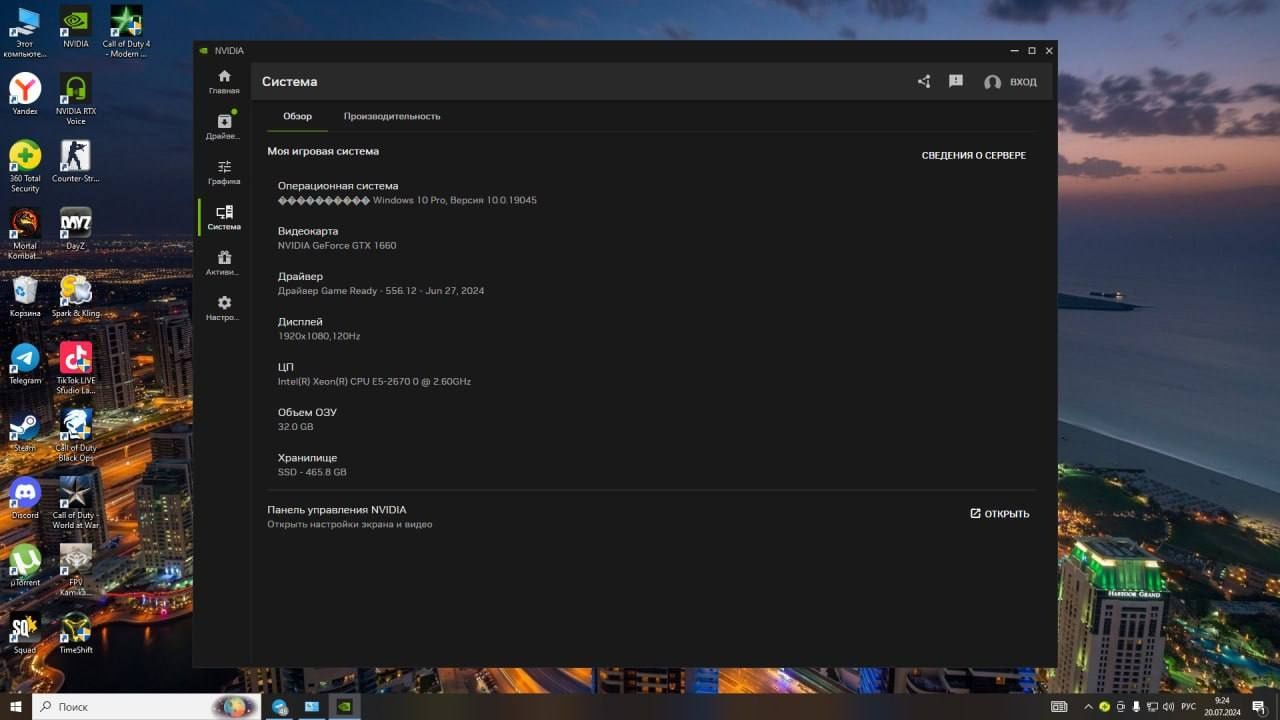Click ОТКРЫТЬ for NVIDIA control panel

[x=1000, y=514]
